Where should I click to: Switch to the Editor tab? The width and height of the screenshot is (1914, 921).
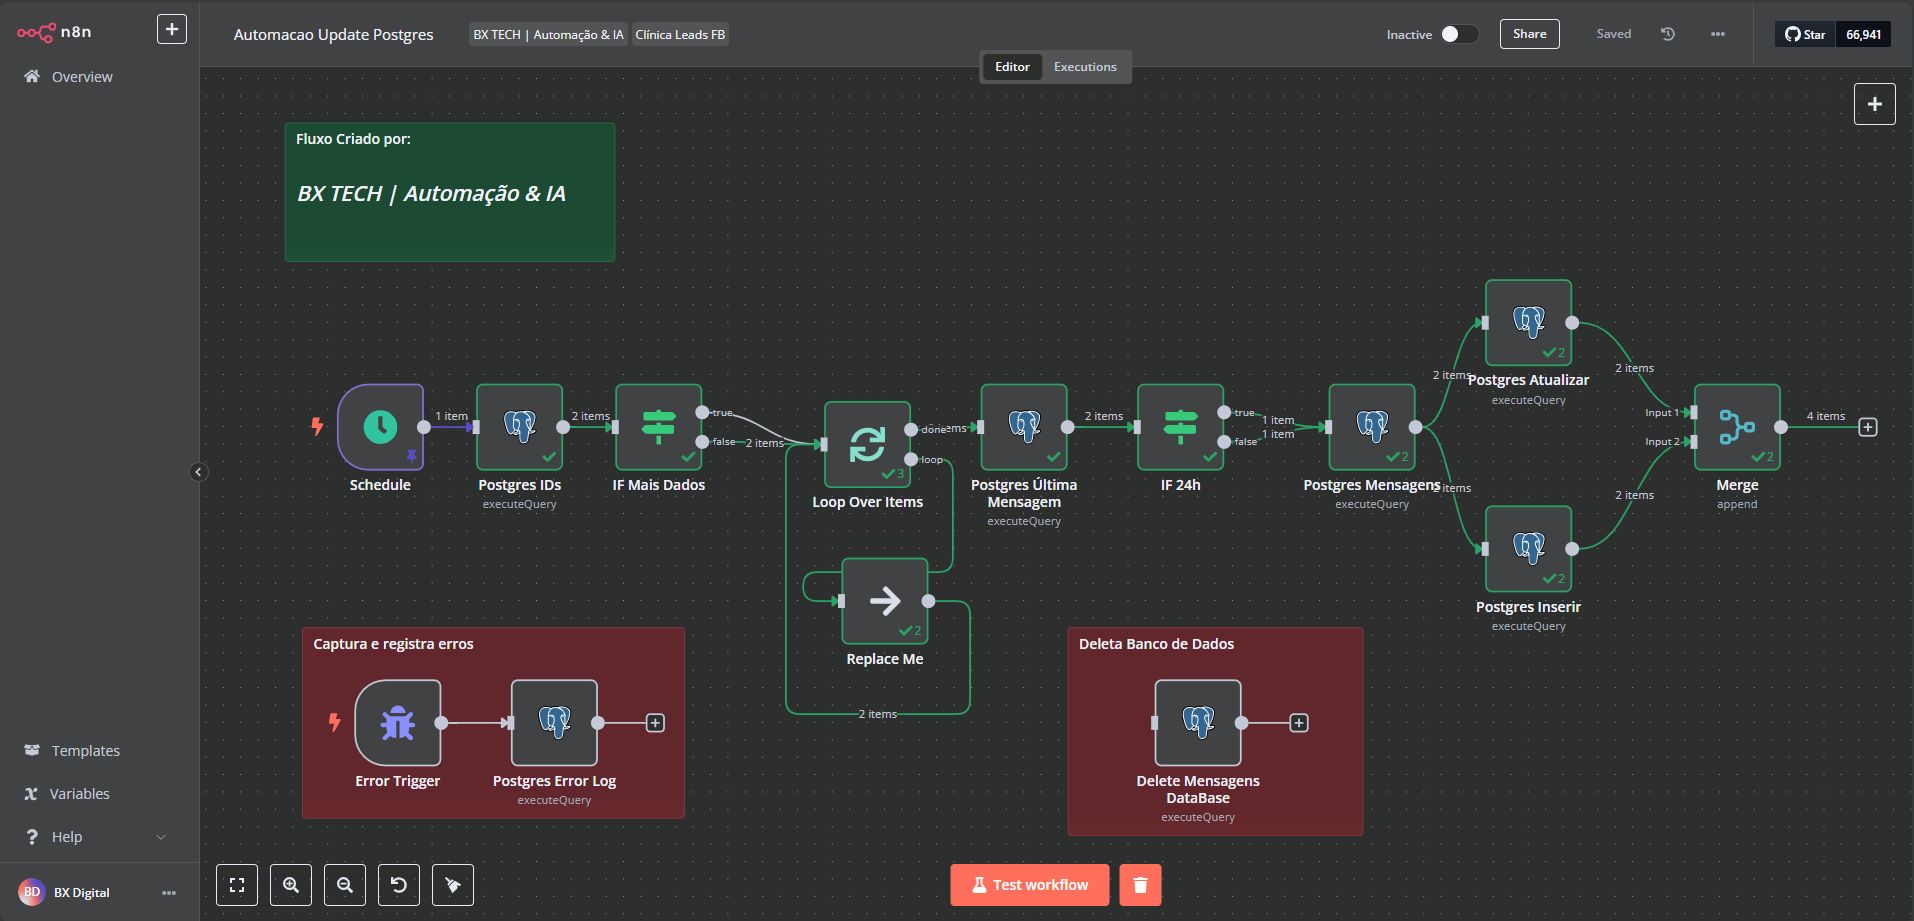1012,67
